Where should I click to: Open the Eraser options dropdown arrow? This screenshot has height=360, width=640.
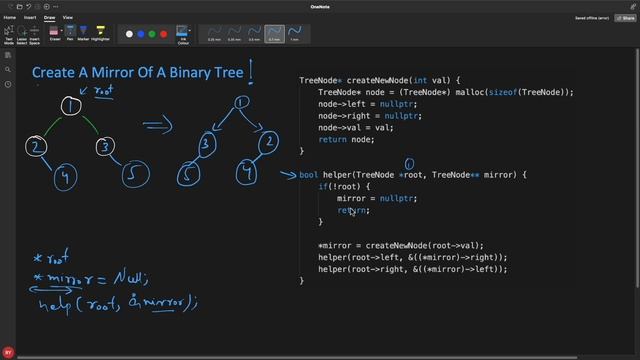[62, 31]
